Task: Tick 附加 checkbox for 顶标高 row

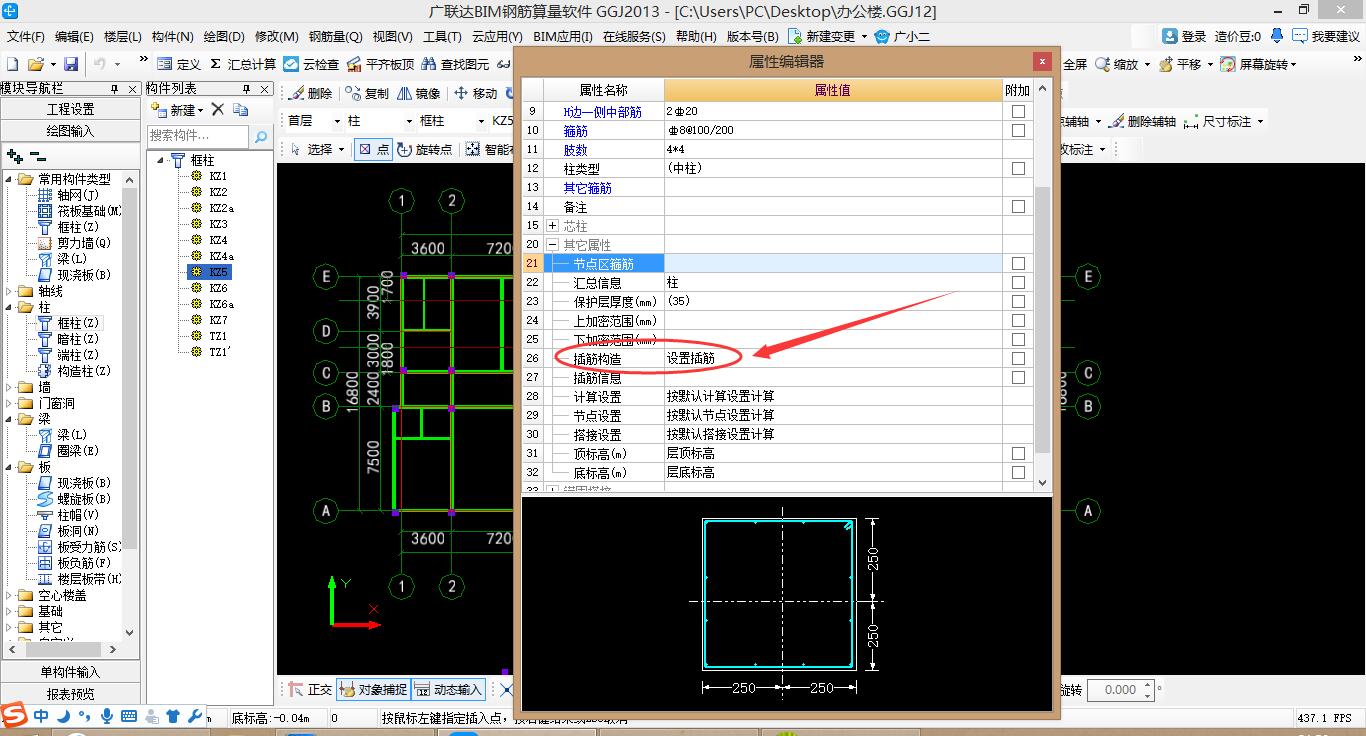Action: pyautogui.click(x=1018, y=454)
